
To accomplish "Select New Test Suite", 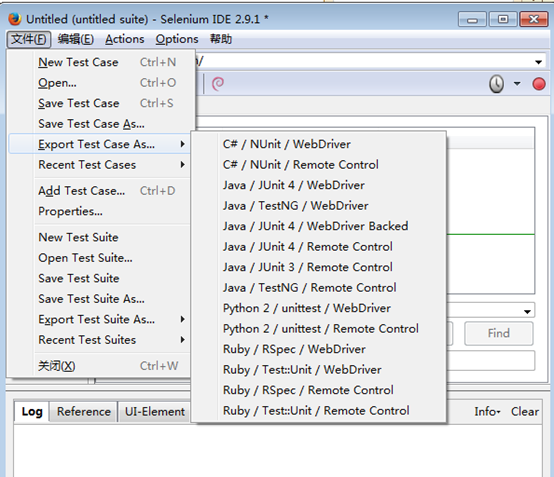I will [x=99, y=237].
